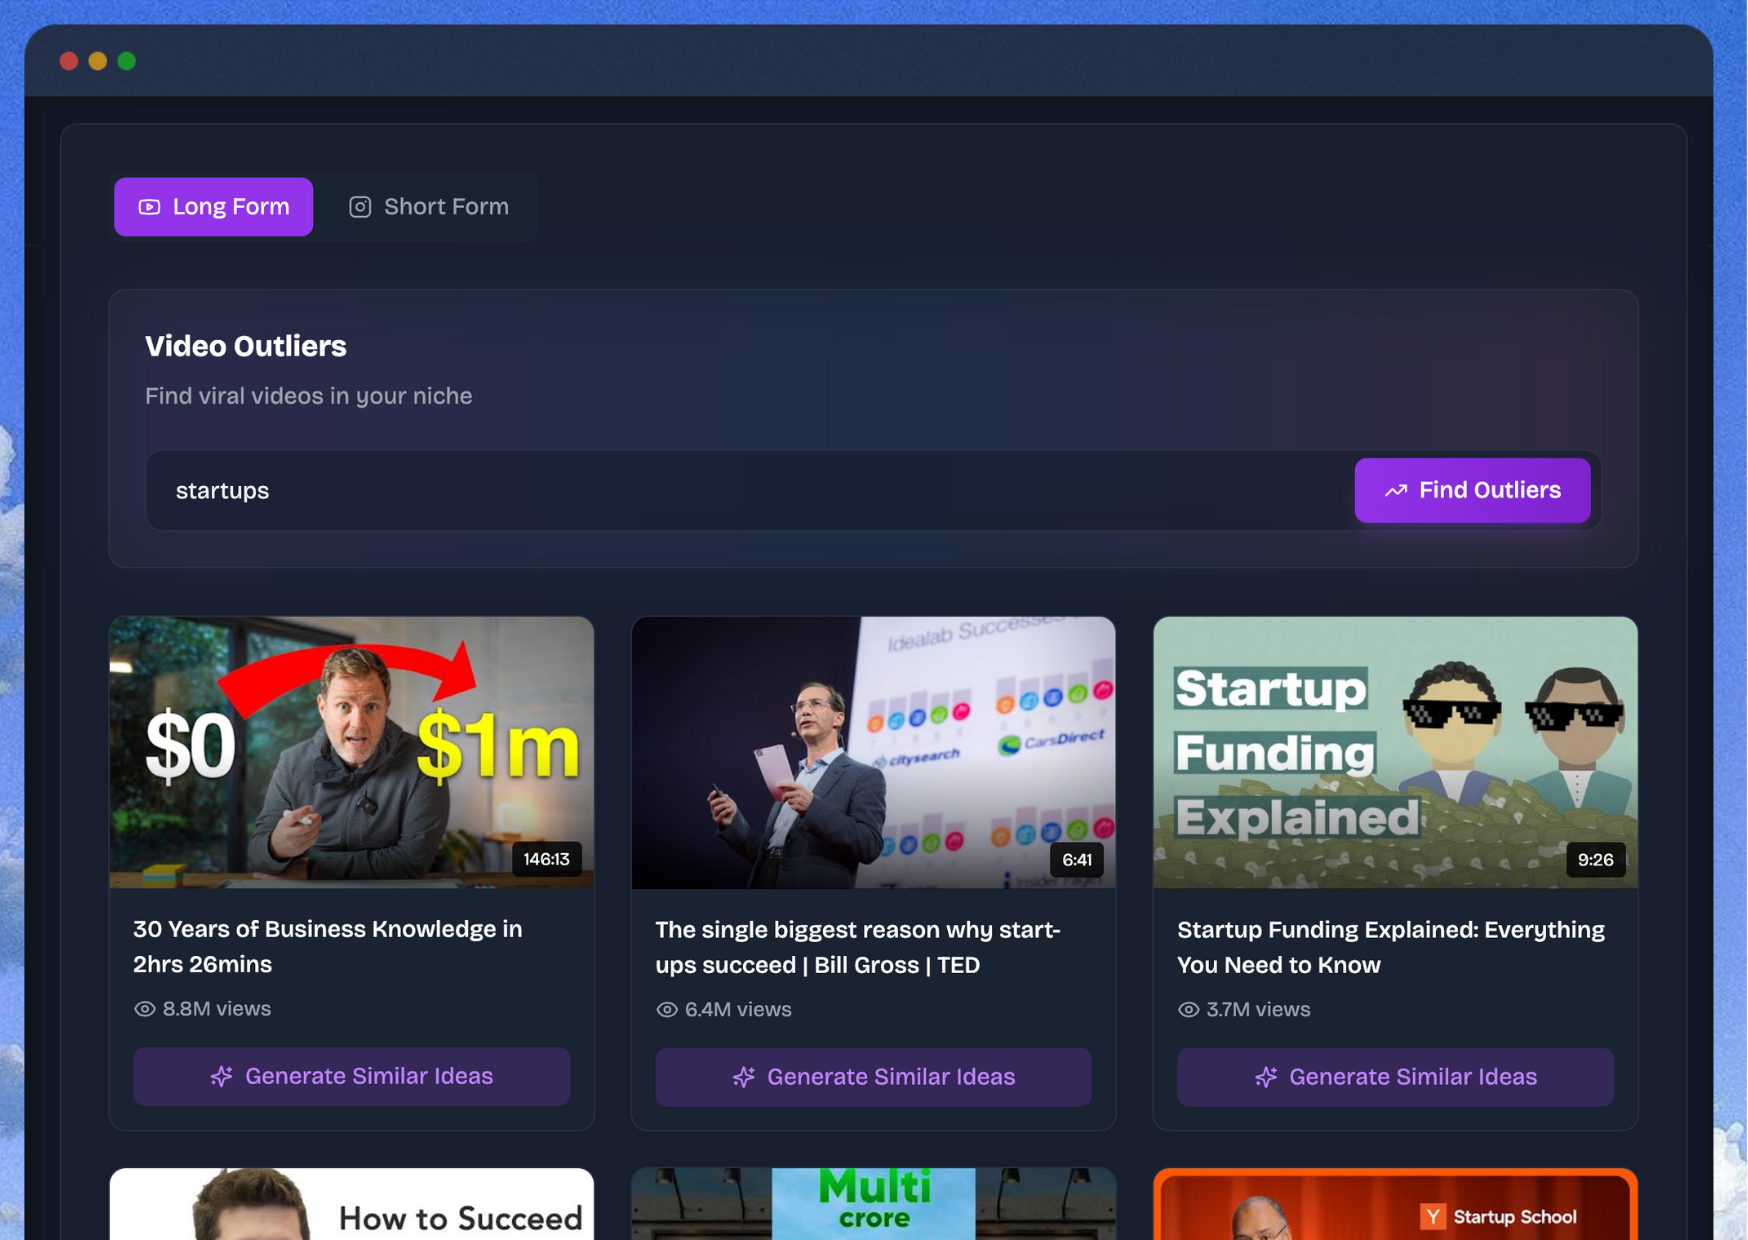Minimize the window with the yellow button
The width and height of the screenshot is (1748, 1240).
click(98, 61)
